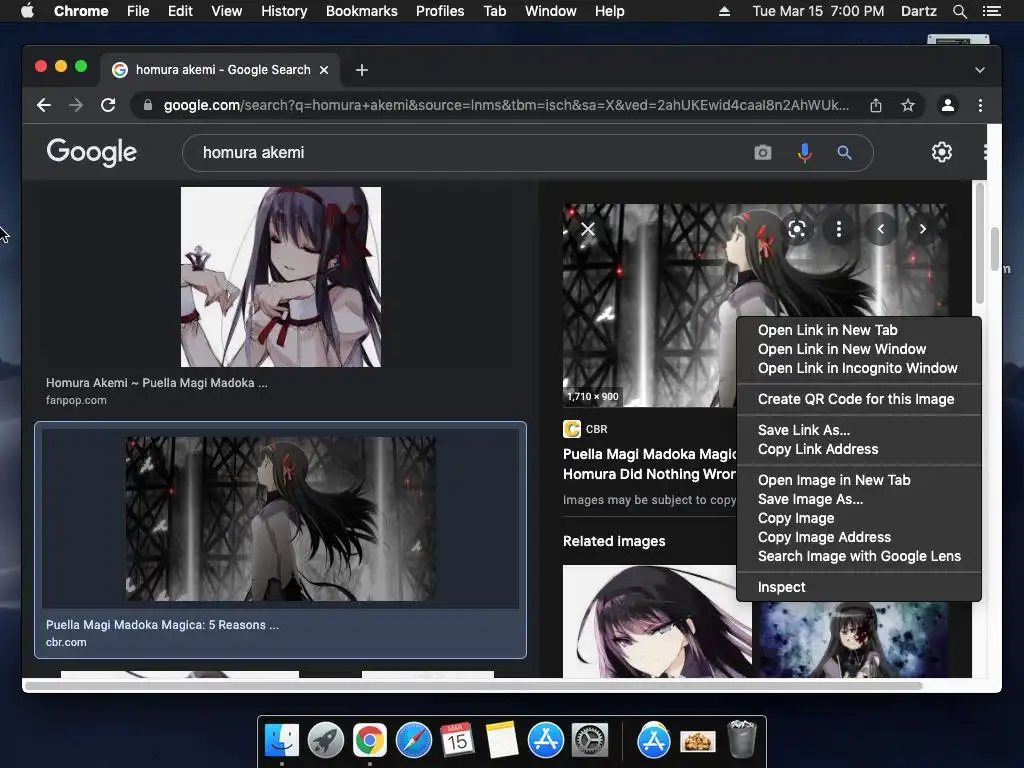Bookmark this tab with the star icon
The height and width of the screenshot is (768, 1024).
[908, 105]
